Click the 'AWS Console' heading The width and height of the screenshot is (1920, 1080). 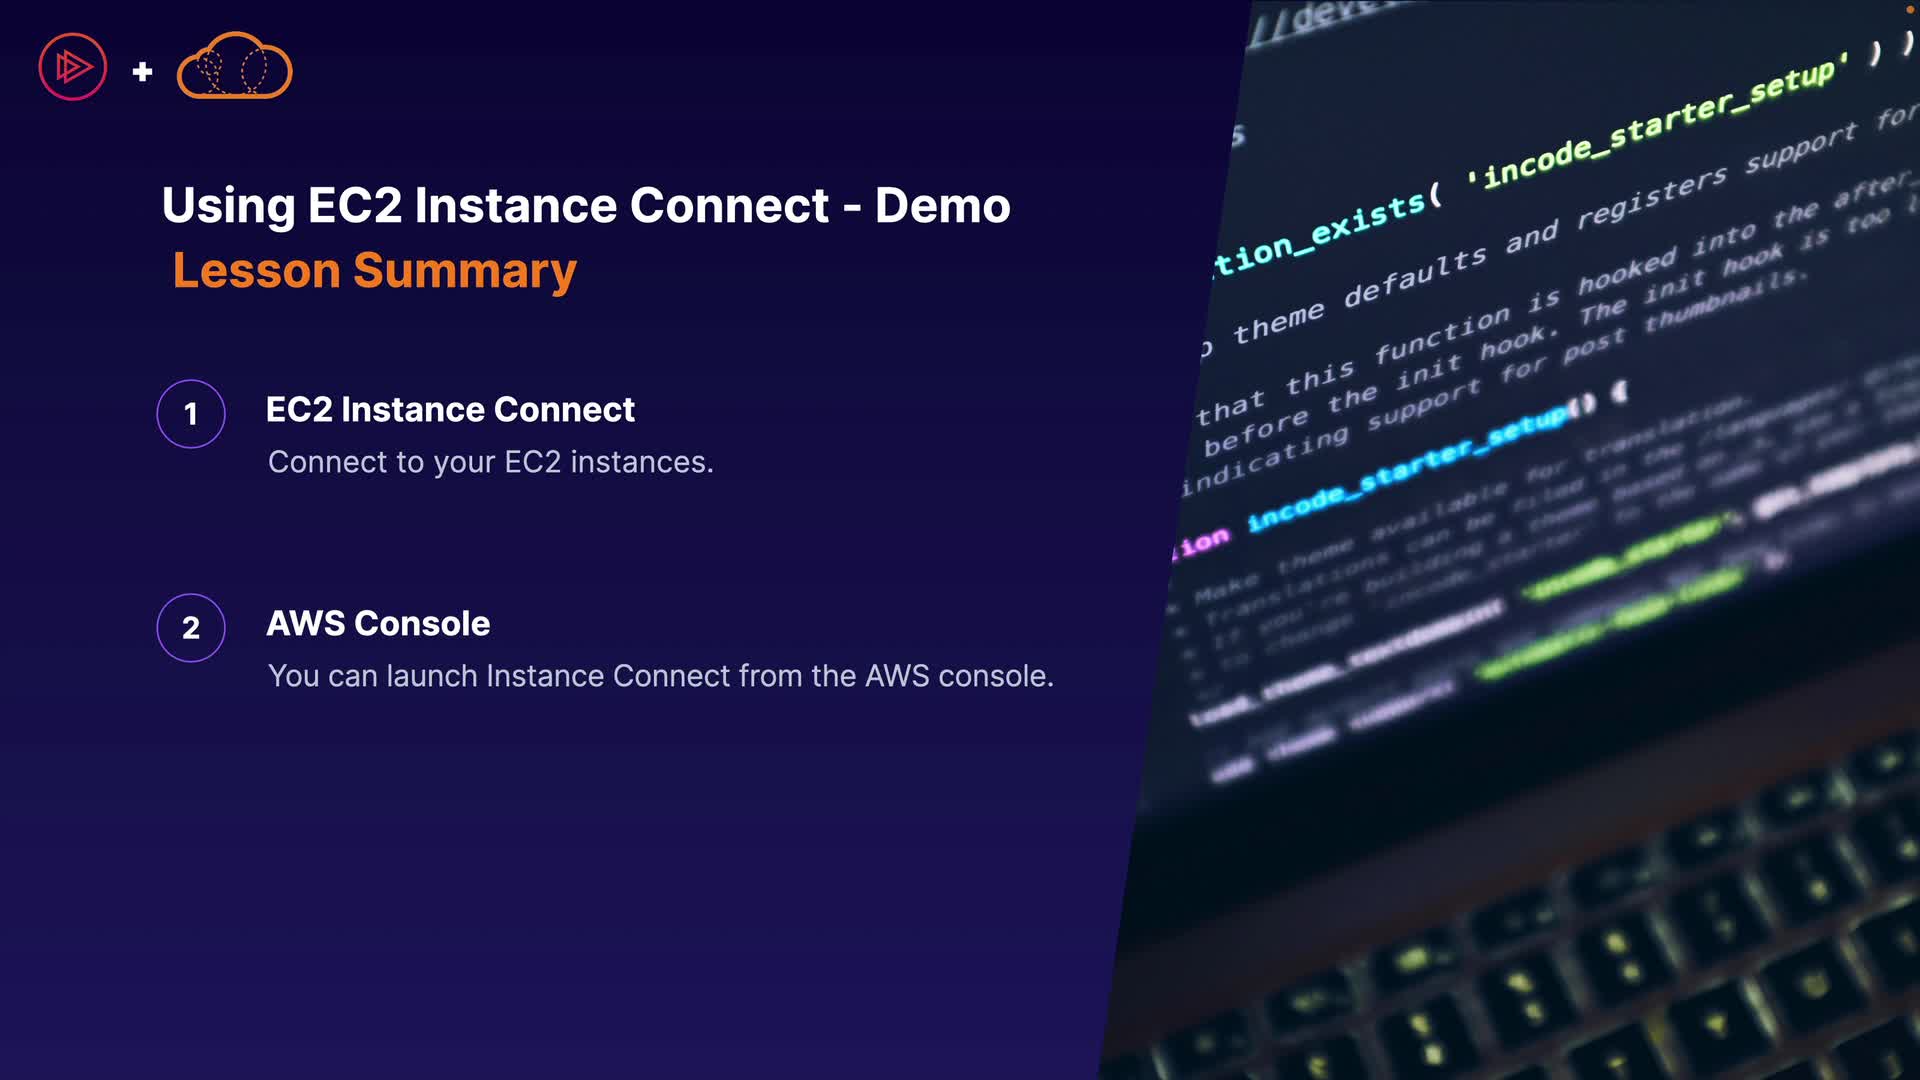pos(378,624)
